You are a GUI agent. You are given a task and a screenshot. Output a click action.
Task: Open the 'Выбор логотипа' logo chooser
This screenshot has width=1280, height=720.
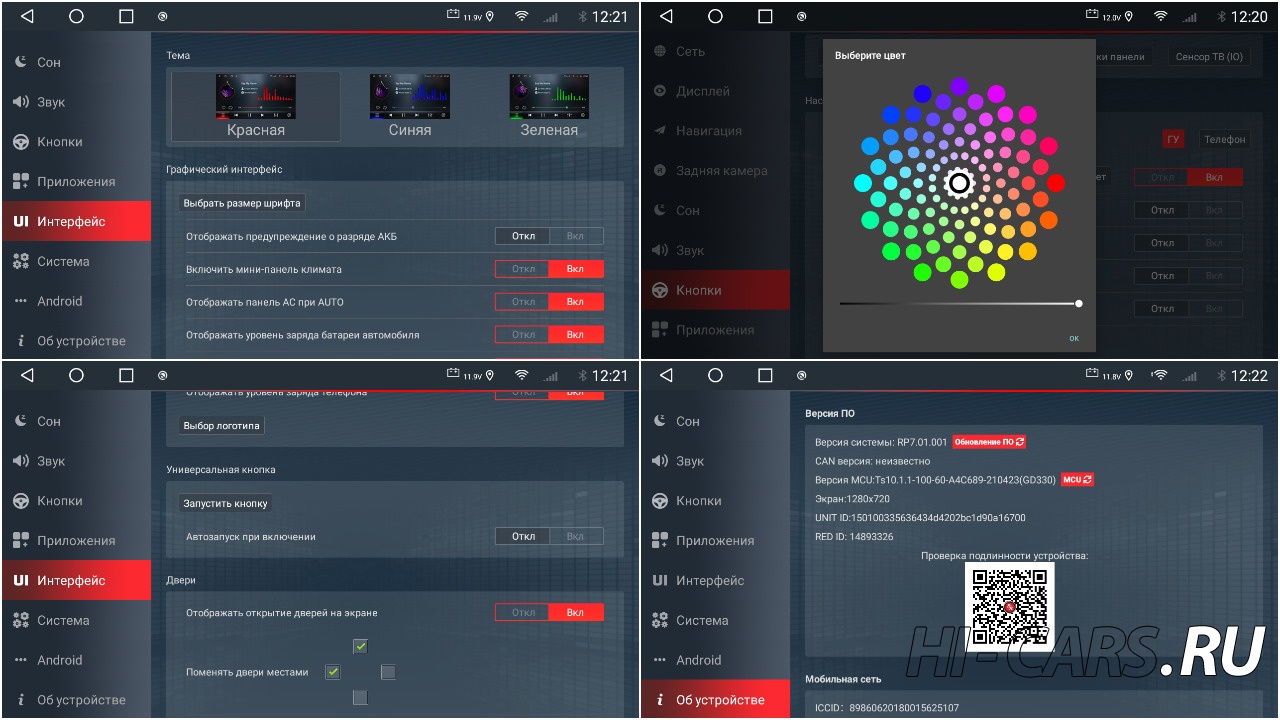222,426
